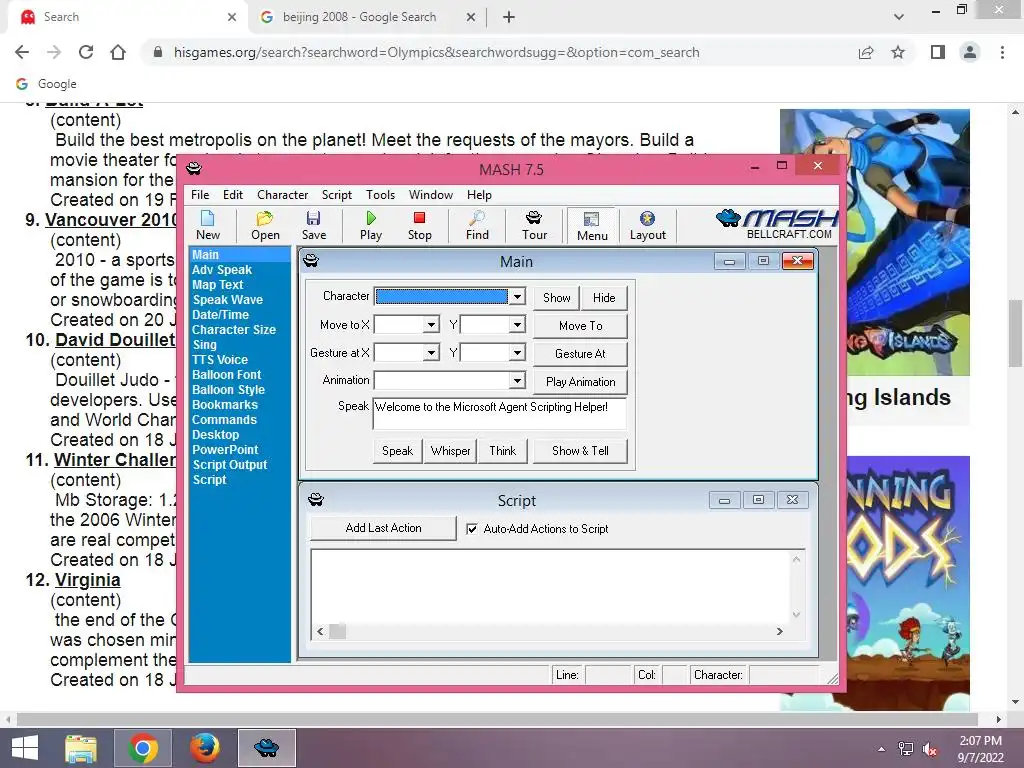The width and height of the screenshot is (1024, 768).
Task: Select Balloon Font in the sidebar
Action: click(226, 375)
